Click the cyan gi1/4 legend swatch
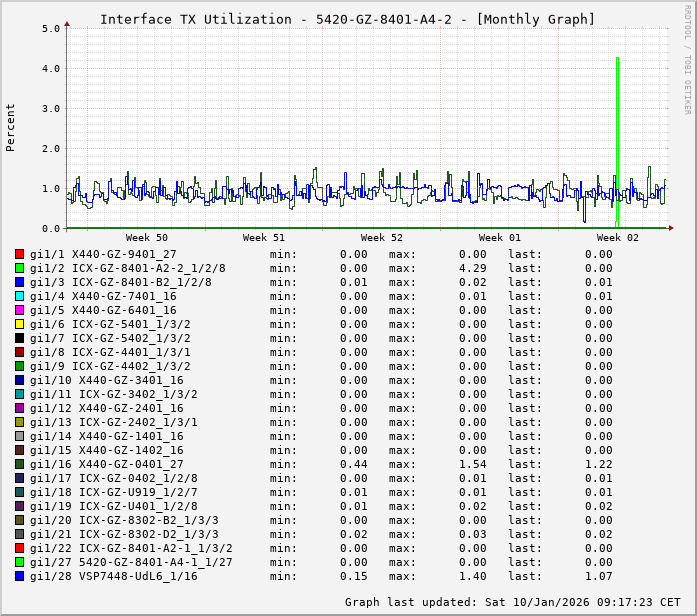 20,297
